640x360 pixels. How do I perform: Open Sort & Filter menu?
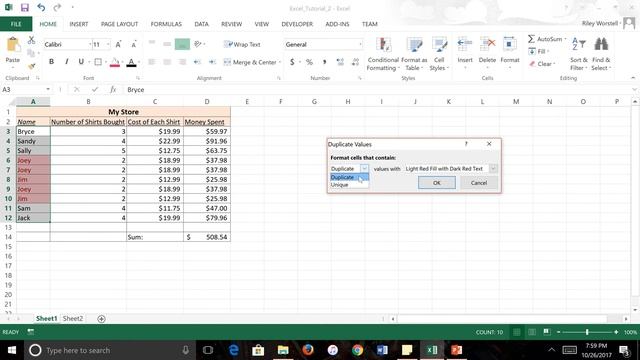click(x=579, y=54)
